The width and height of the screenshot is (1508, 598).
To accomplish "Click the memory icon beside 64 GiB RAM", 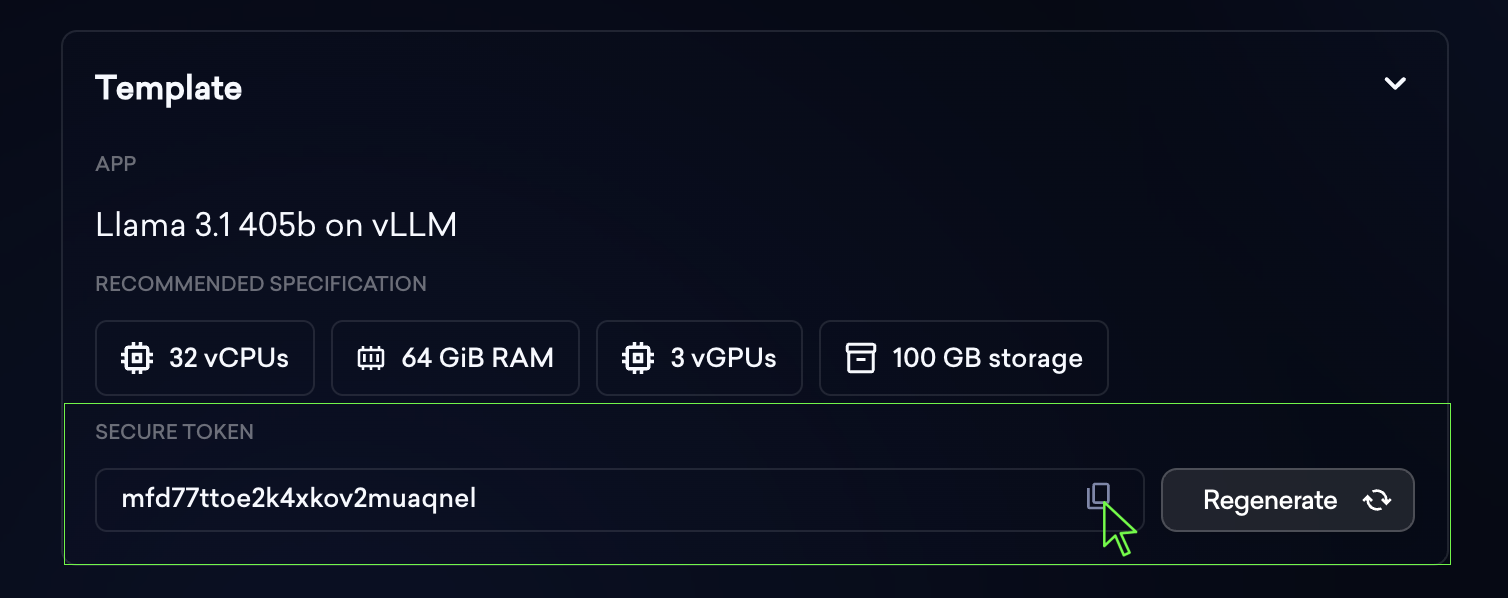I will pyautogui.click(x=371, y=358).
